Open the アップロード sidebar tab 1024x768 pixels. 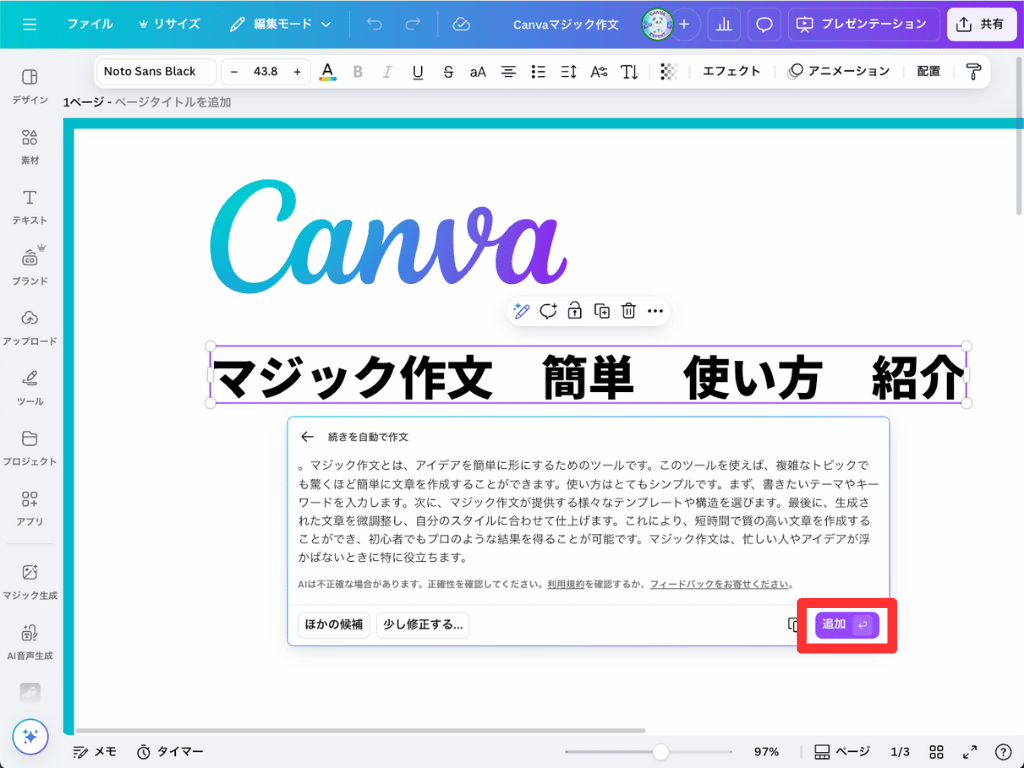pyautogui.click(x=30, y=327)
